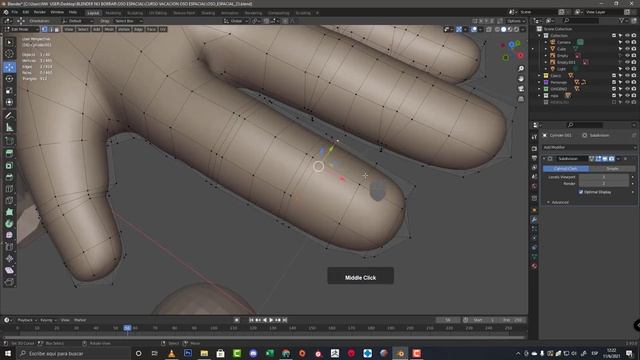Activate the Move tool in the left toolbar
This screenshot has width=640, height=360.
click(9, 67)
